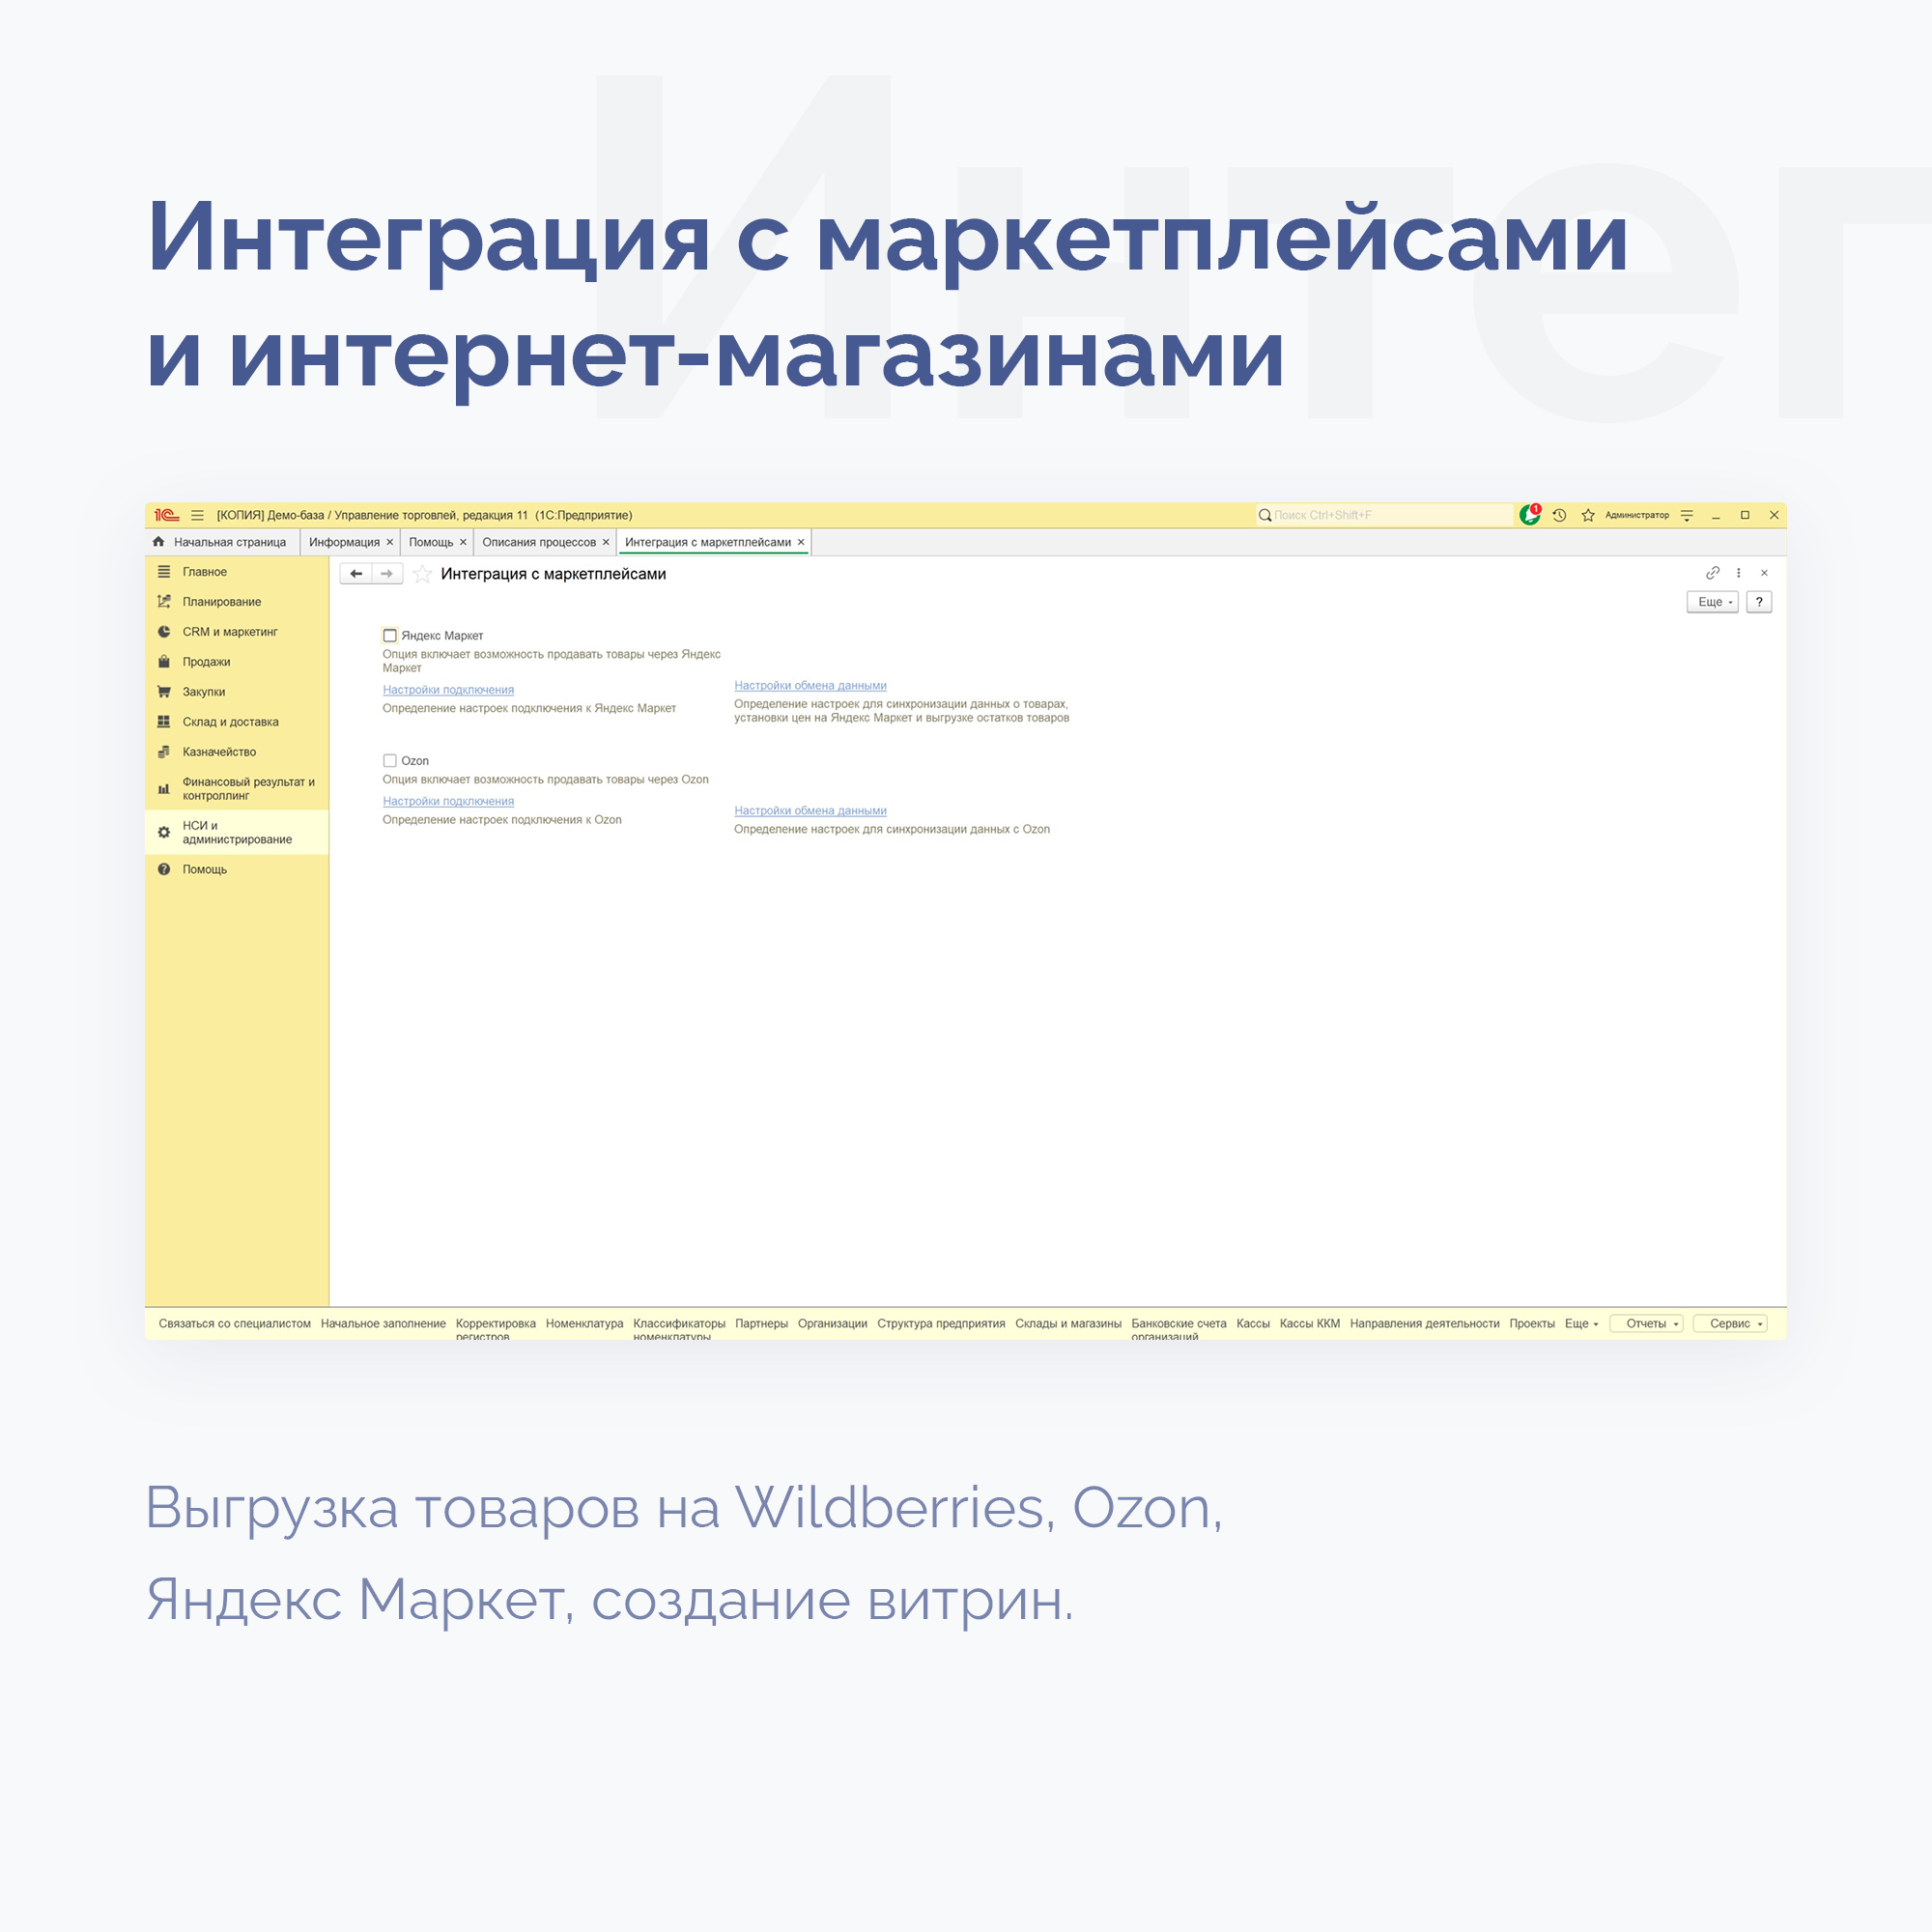This screenshot has width=1932, height=1932.
Task: Open the НСИ и администрирование gear icon
Action: tap(164, 832)
